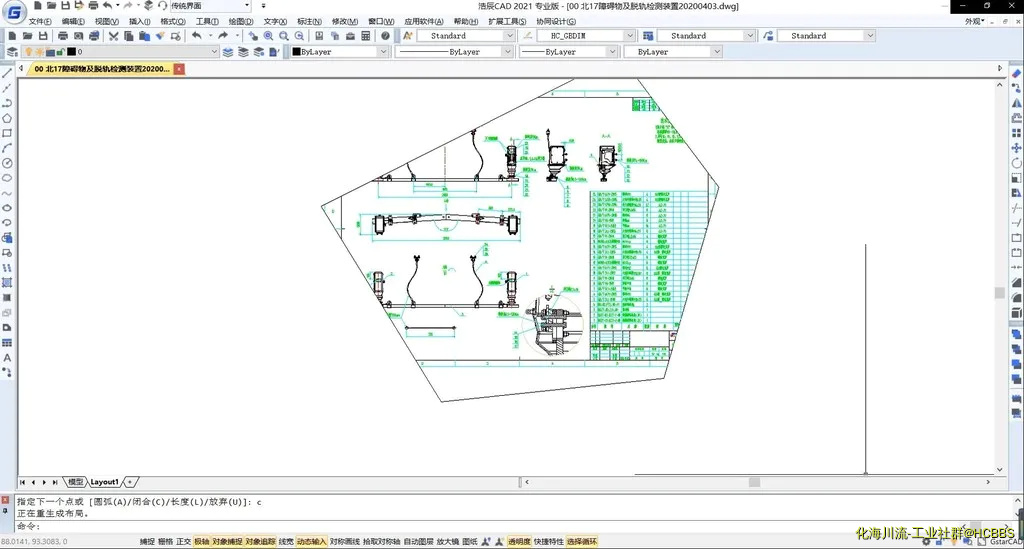The height and width of the screenshot is (549, 1024).
Task: Close the drawing document tab
Action: [x=179, y=69]
